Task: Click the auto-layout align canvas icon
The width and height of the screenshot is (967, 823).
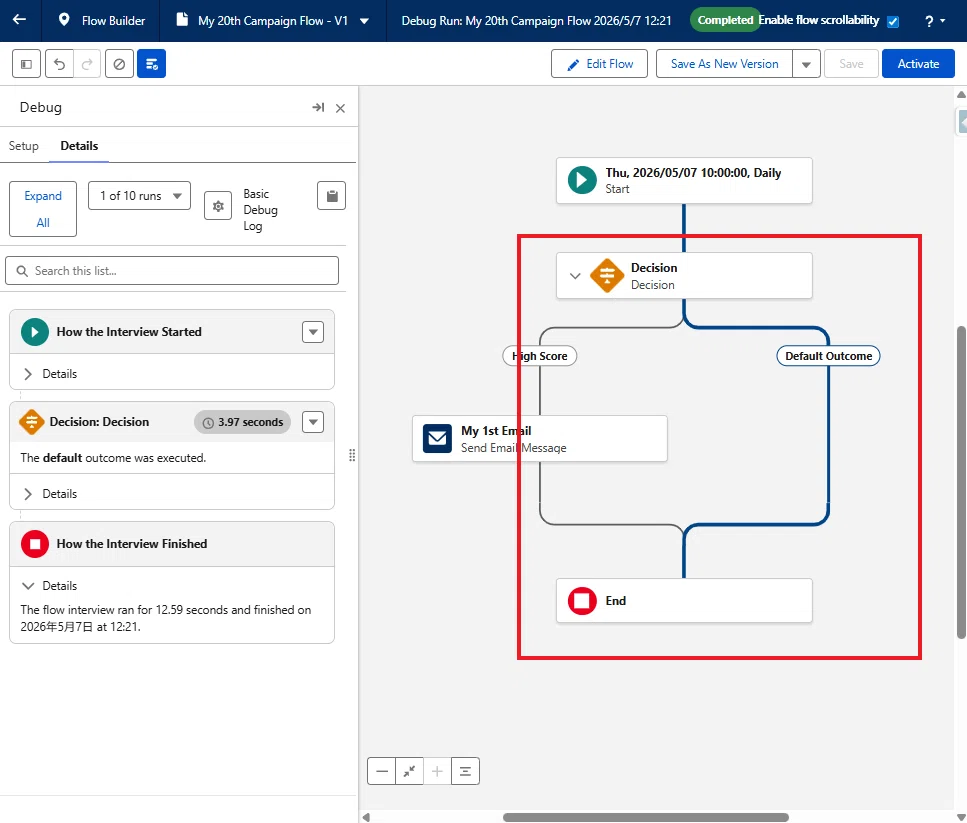Action: pos(466,771)
